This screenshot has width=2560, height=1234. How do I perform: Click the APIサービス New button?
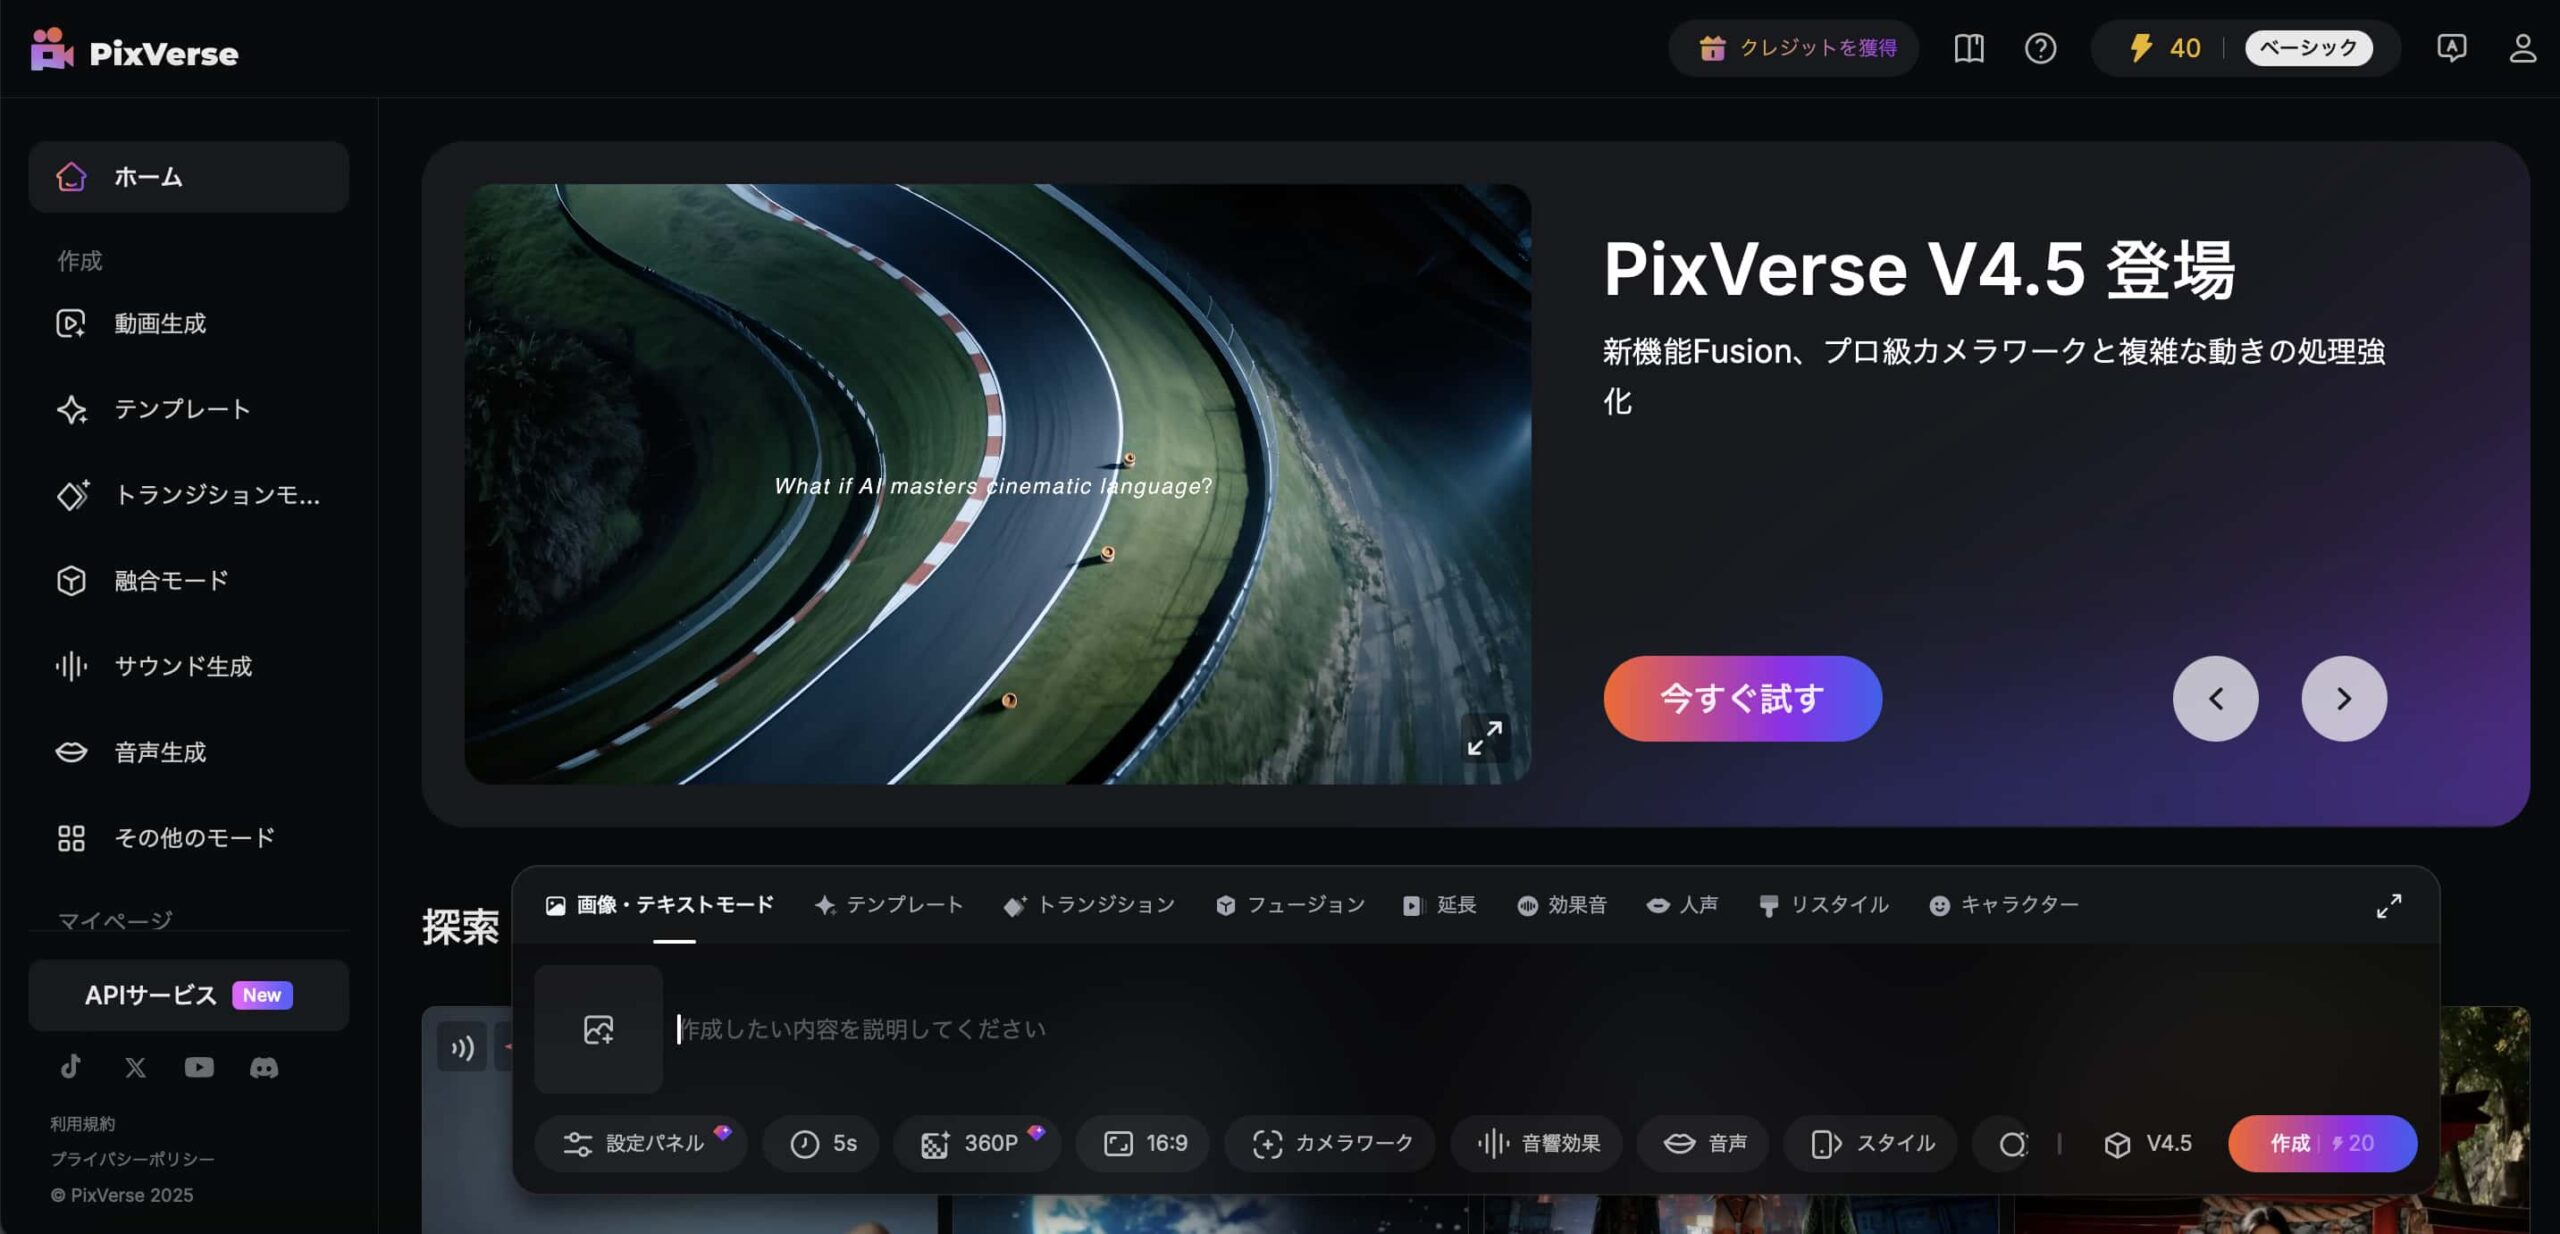tap(188, 995)
